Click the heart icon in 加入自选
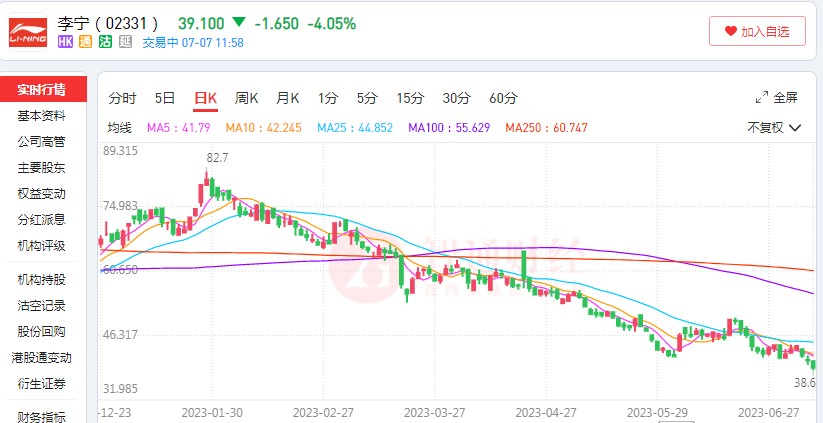Screen dimensions: 823x423 pos(731,31)
